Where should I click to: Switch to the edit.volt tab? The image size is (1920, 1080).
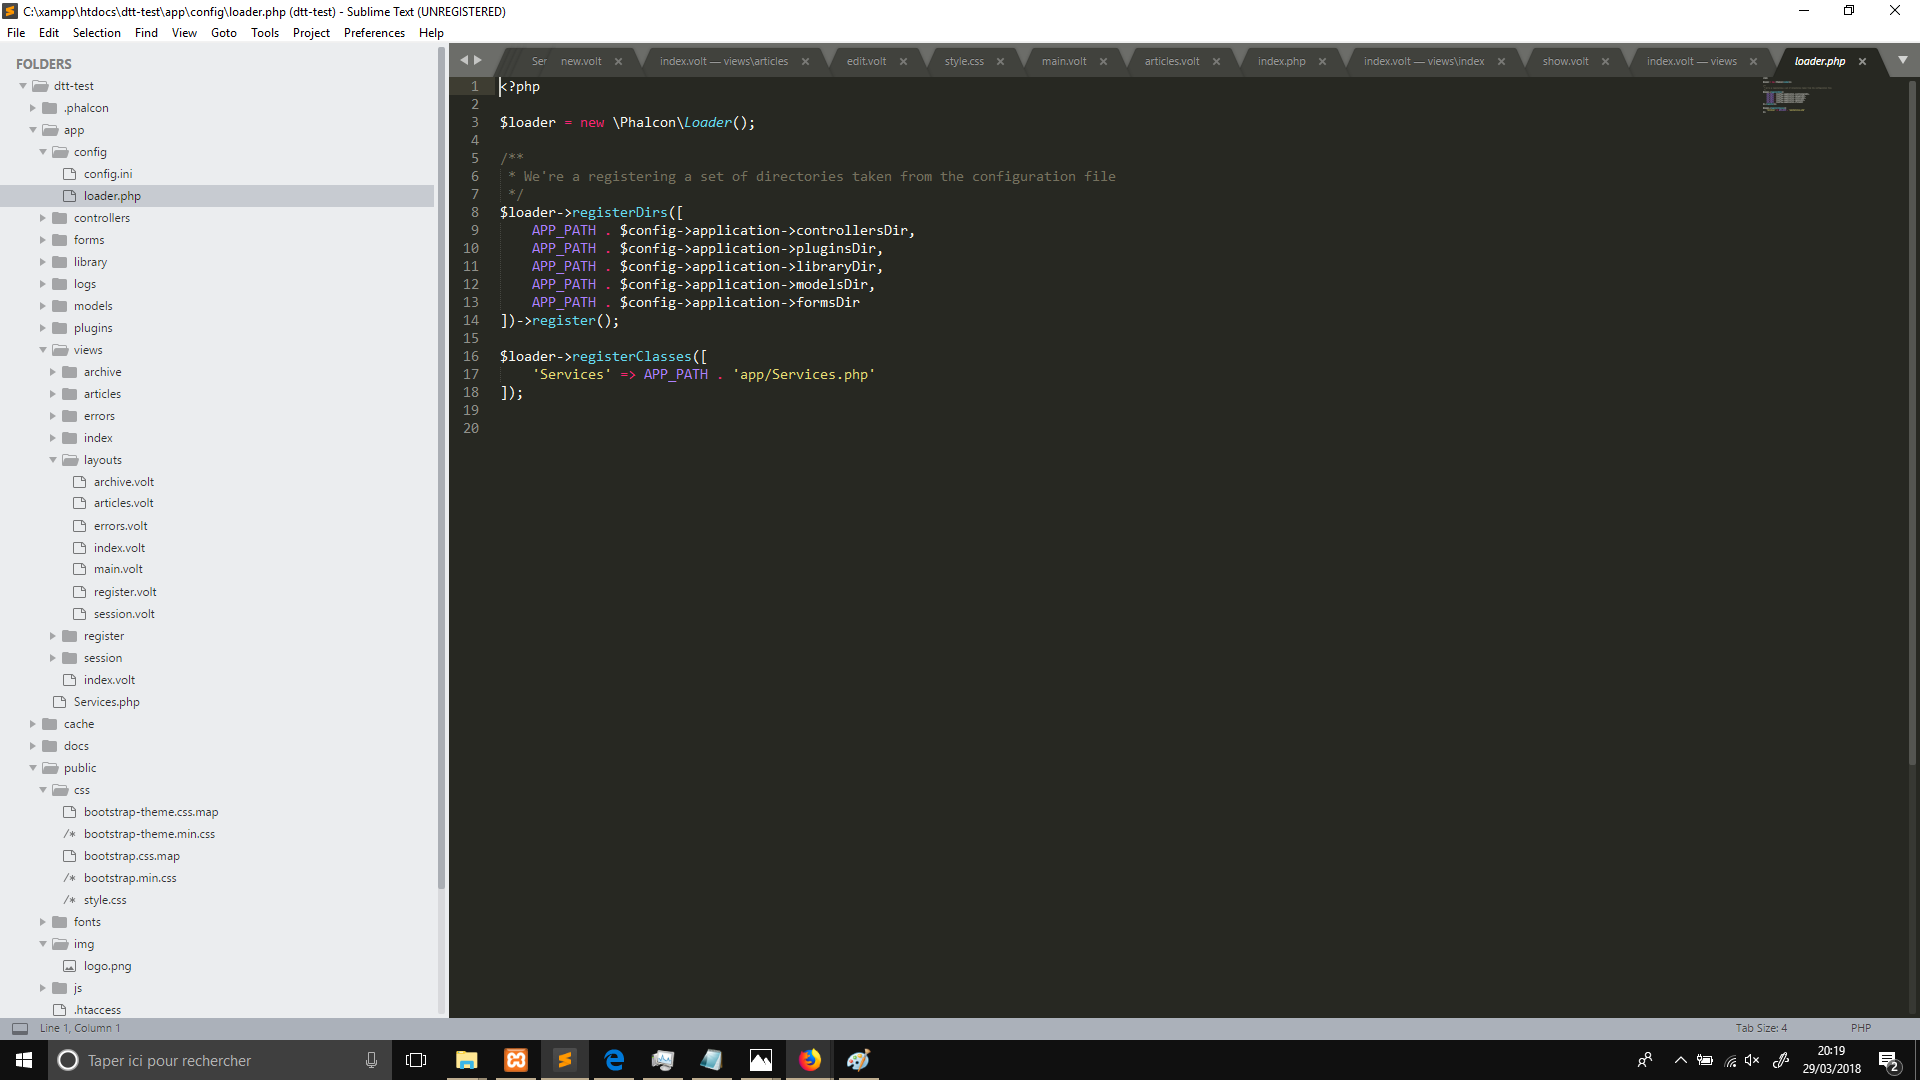click(x=866, y=62)
